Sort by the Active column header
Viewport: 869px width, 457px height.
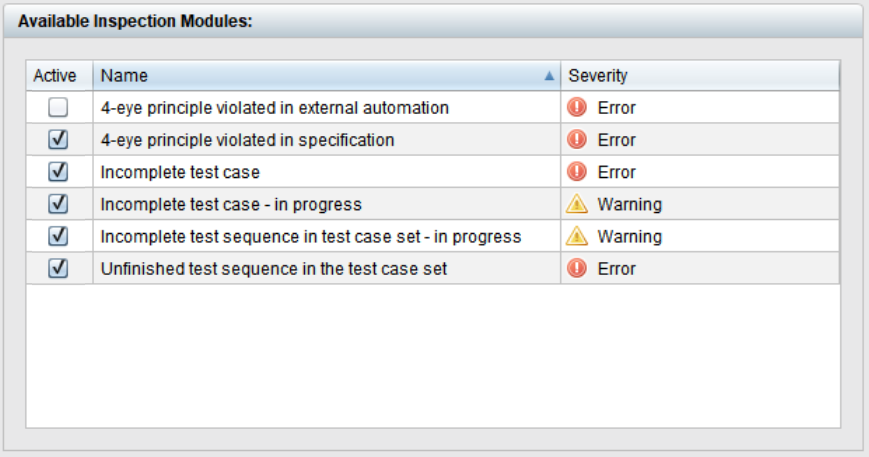[x=59, y=75]
